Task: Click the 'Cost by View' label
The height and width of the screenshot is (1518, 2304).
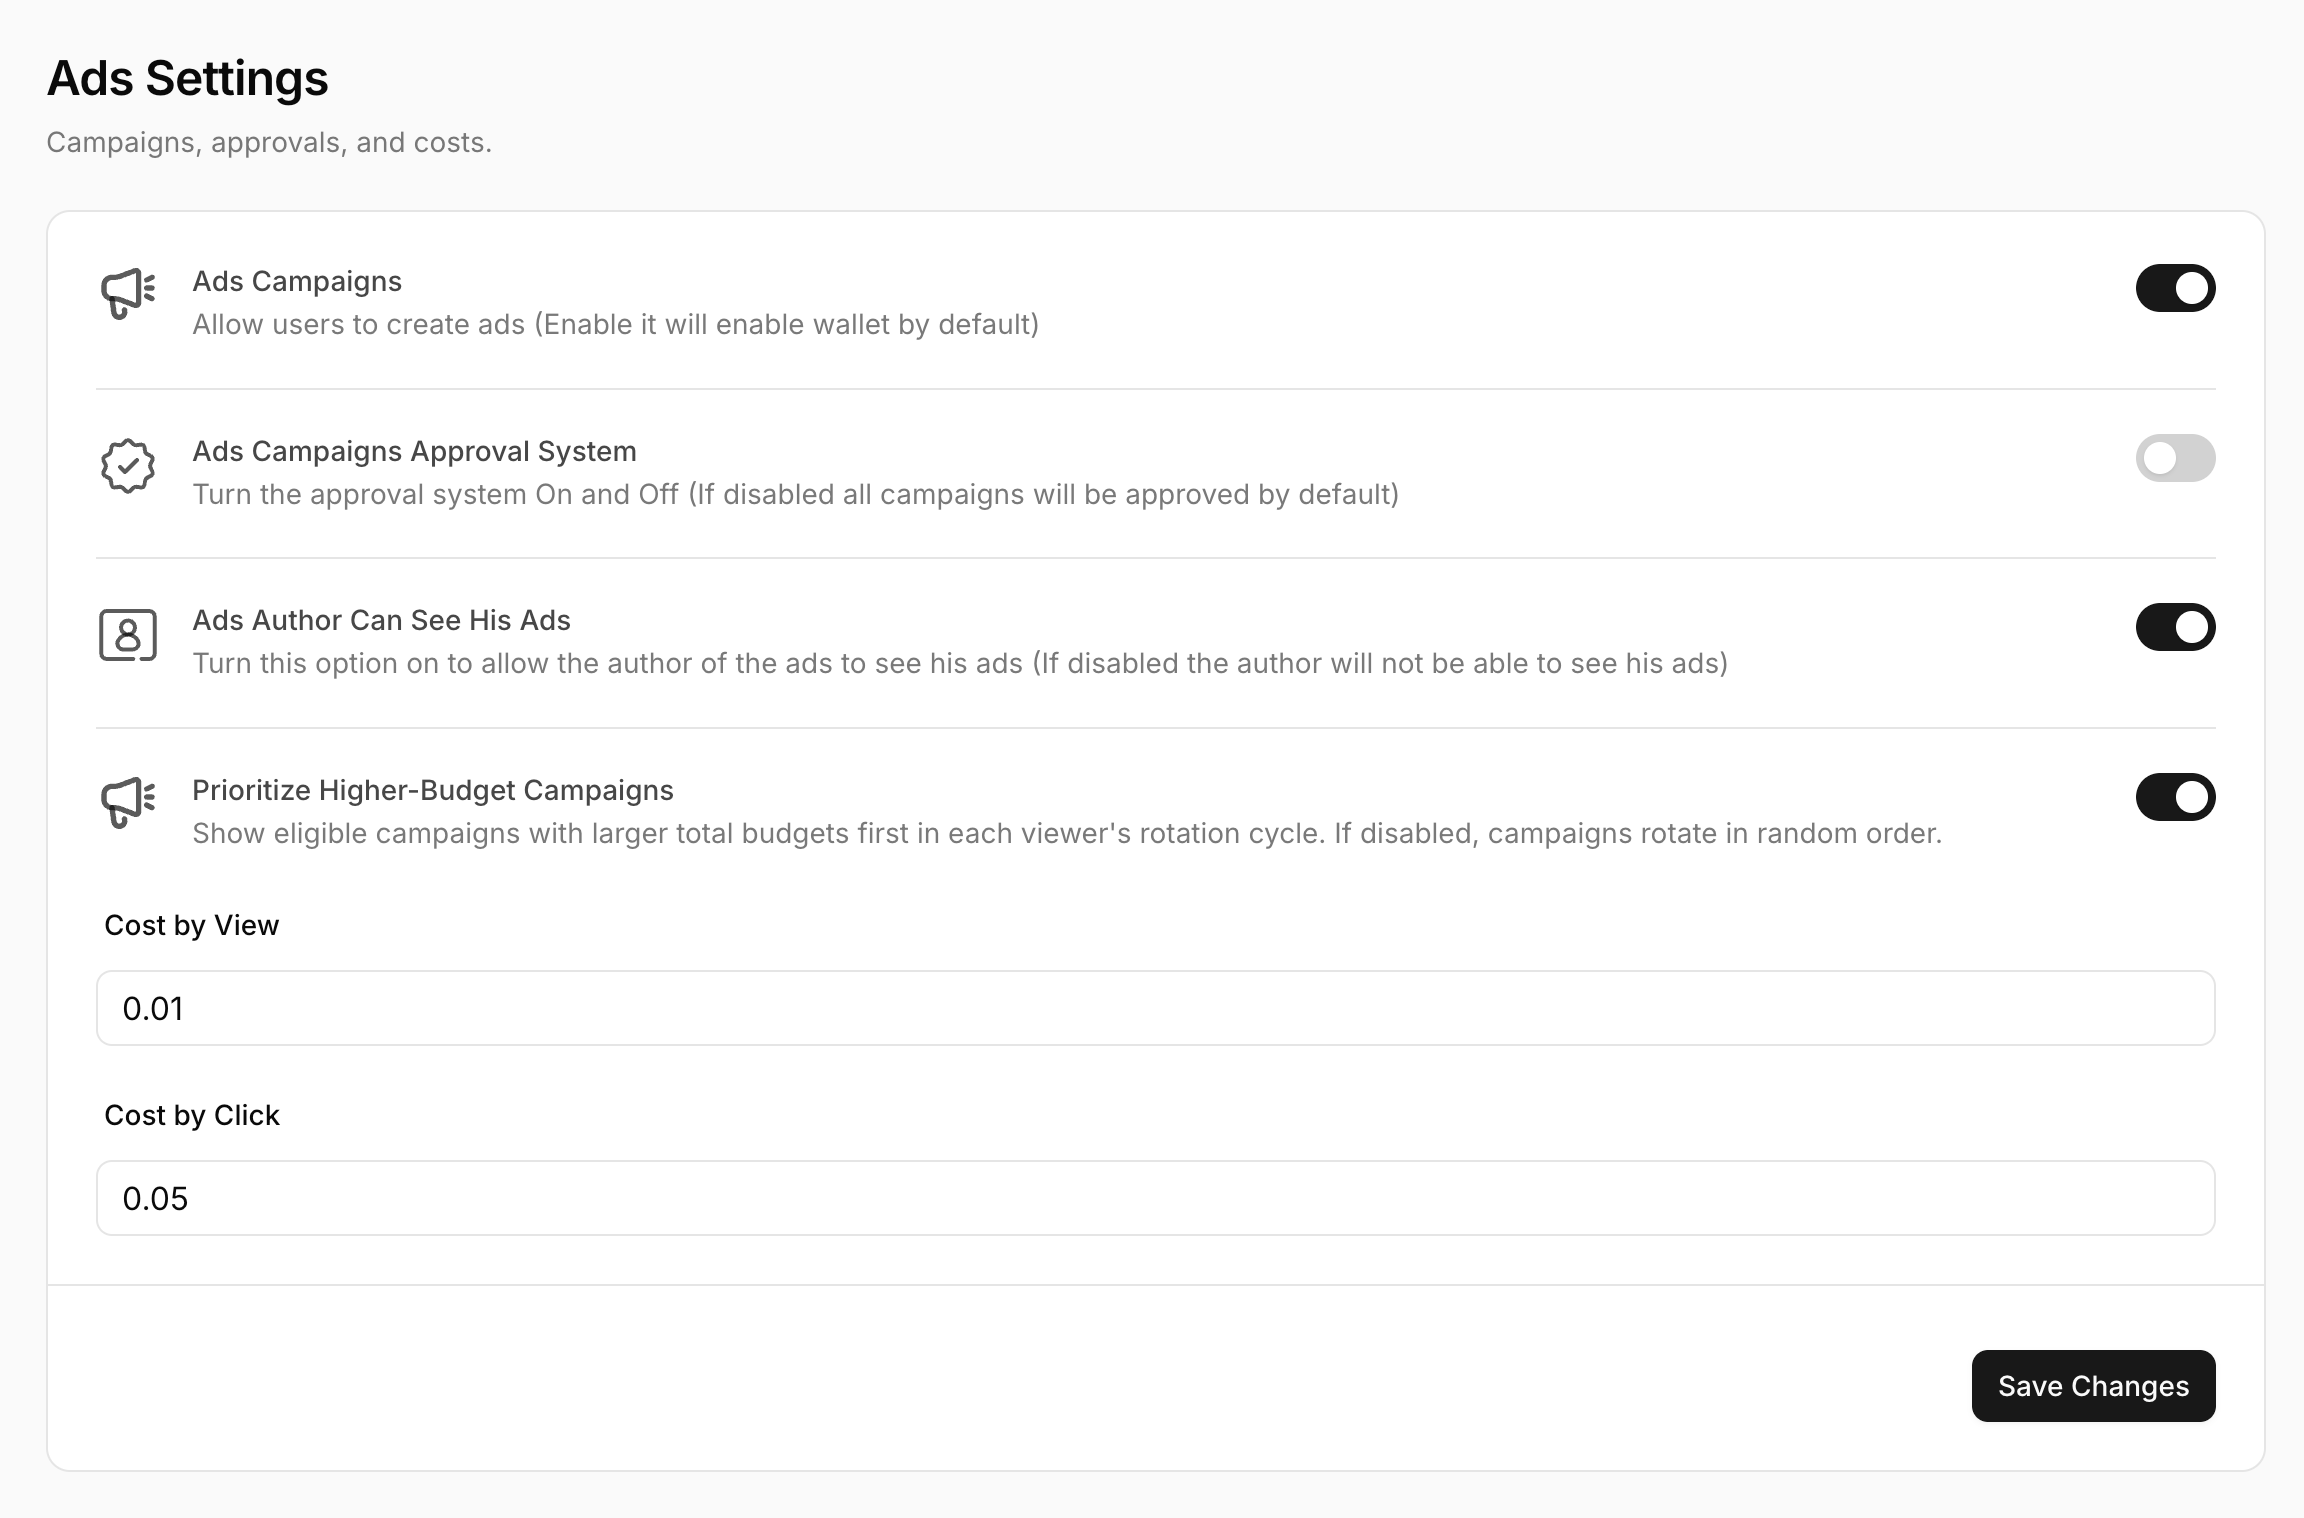Action: (x=192, y=925)
